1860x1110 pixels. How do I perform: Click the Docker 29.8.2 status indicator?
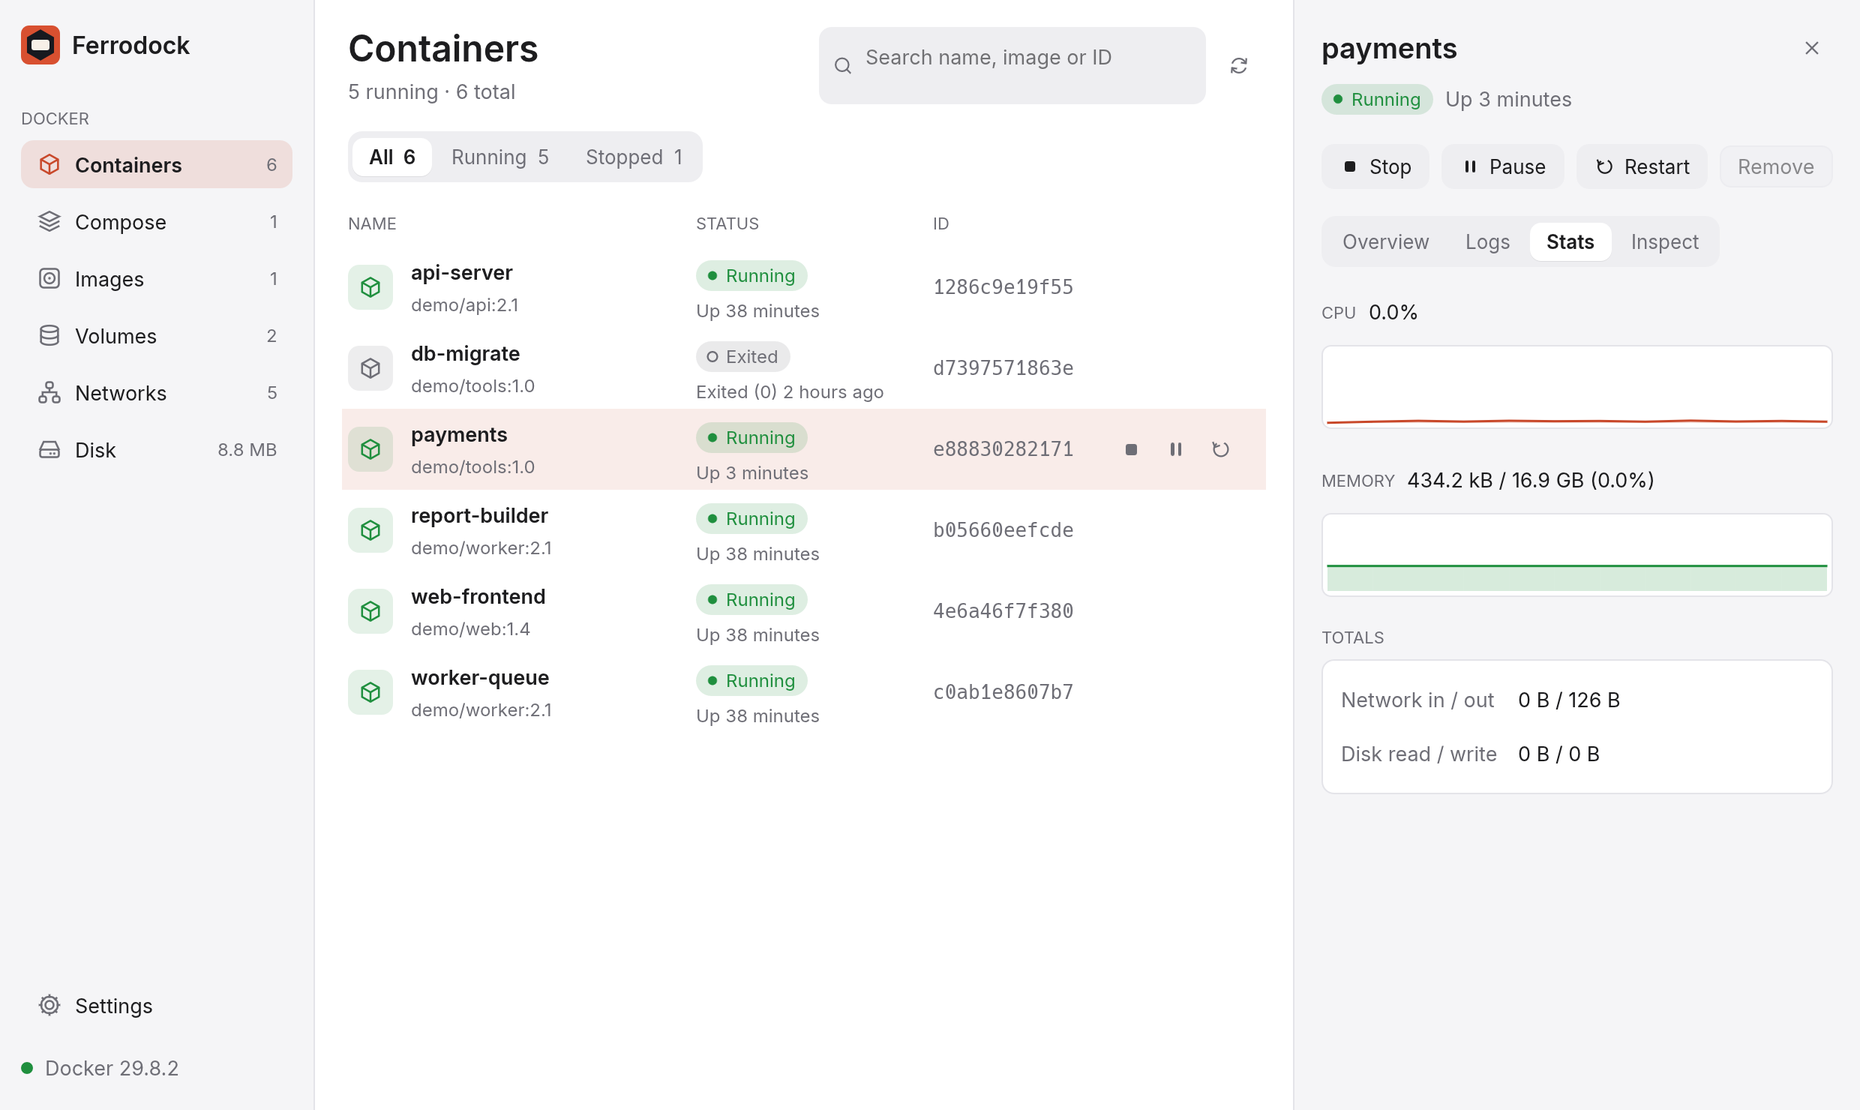[x=100, y=1068]
